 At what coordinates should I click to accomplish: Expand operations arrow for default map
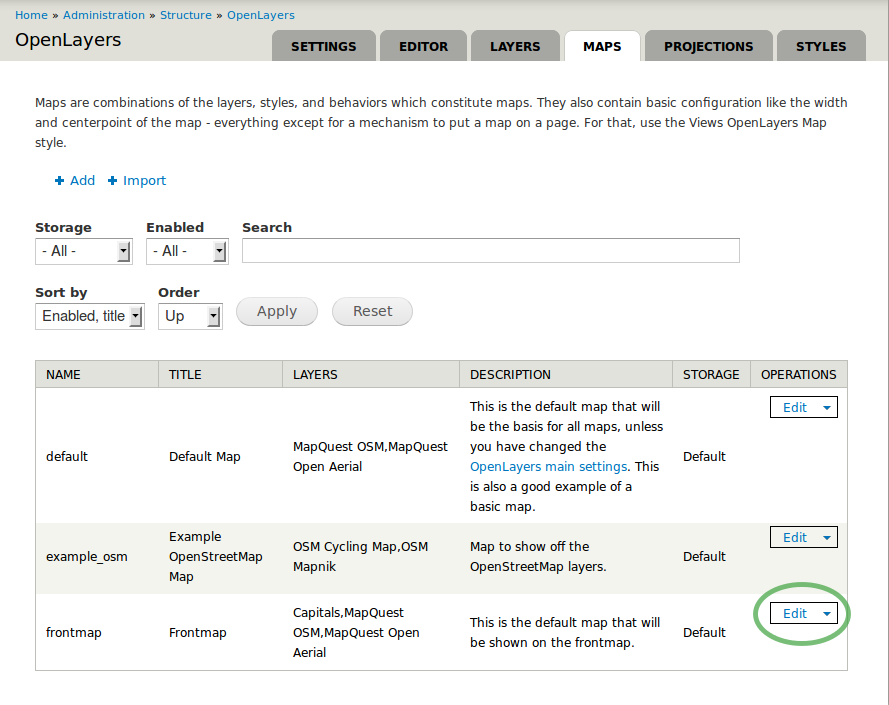[x=826, y=408]
